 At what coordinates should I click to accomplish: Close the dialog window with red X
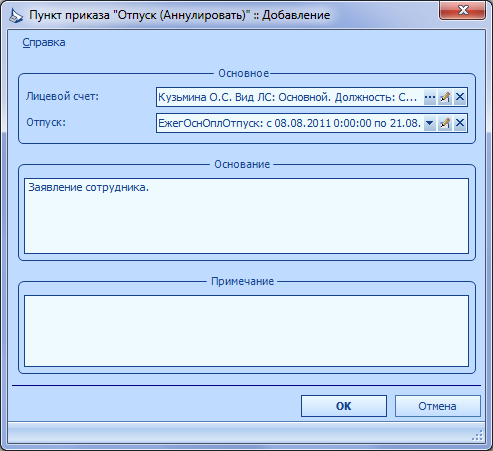[462, 10]
